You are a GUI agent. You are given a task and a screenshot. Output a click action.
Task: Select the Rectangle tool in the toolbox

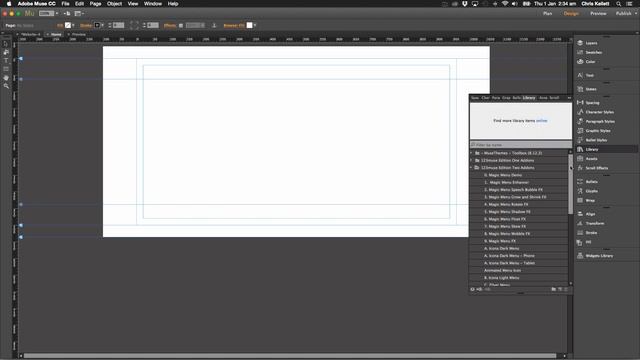coord(6,69)
